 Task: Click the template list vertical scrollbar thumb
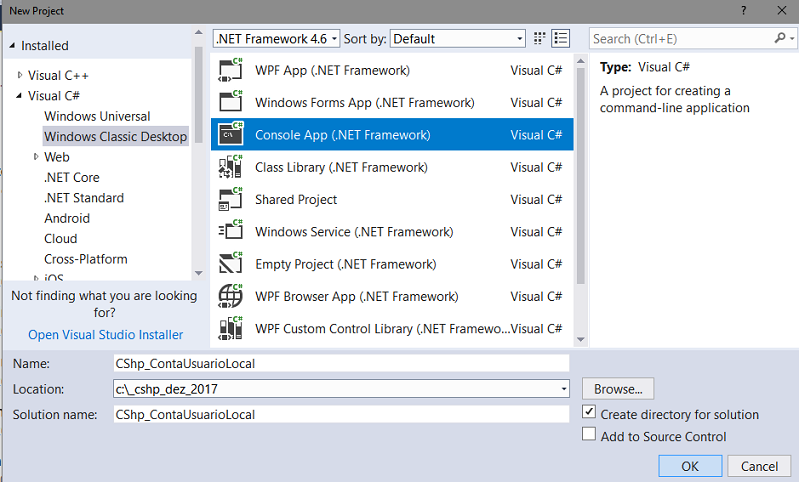point(580,175)
